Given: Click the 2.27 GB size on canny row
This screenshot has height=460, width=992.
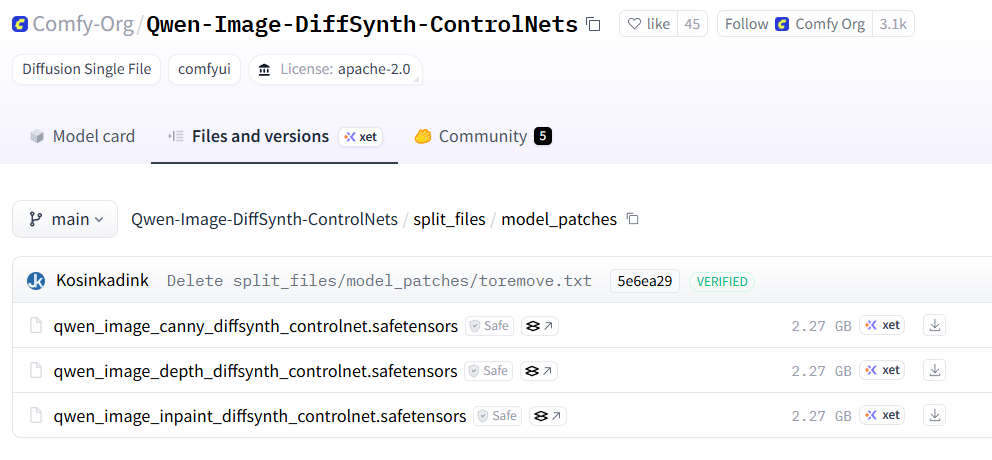Looking at the screenshot, I should (x=821, y=326).
